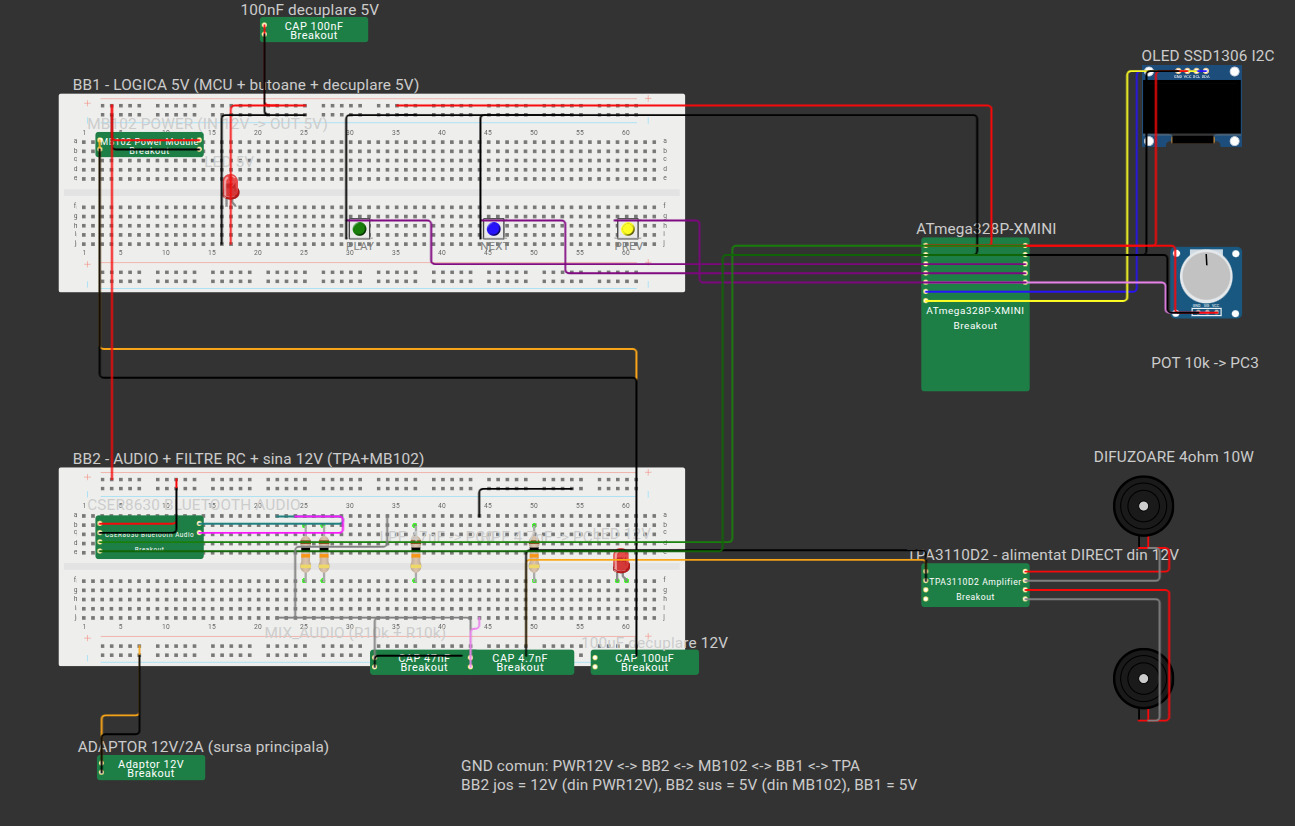Select the CSER8630 Bluetooth Audio breakout
The height and width of the screenshot is (826, 1295).
[149, 538]
